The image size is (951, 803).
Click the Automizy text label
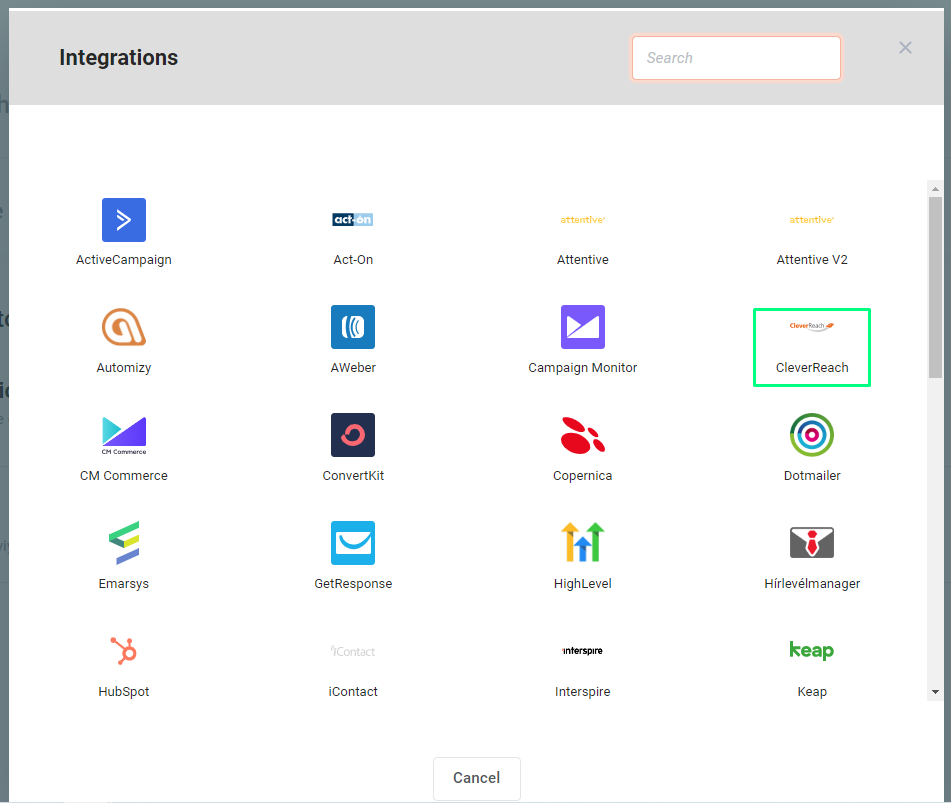[124, 368]
